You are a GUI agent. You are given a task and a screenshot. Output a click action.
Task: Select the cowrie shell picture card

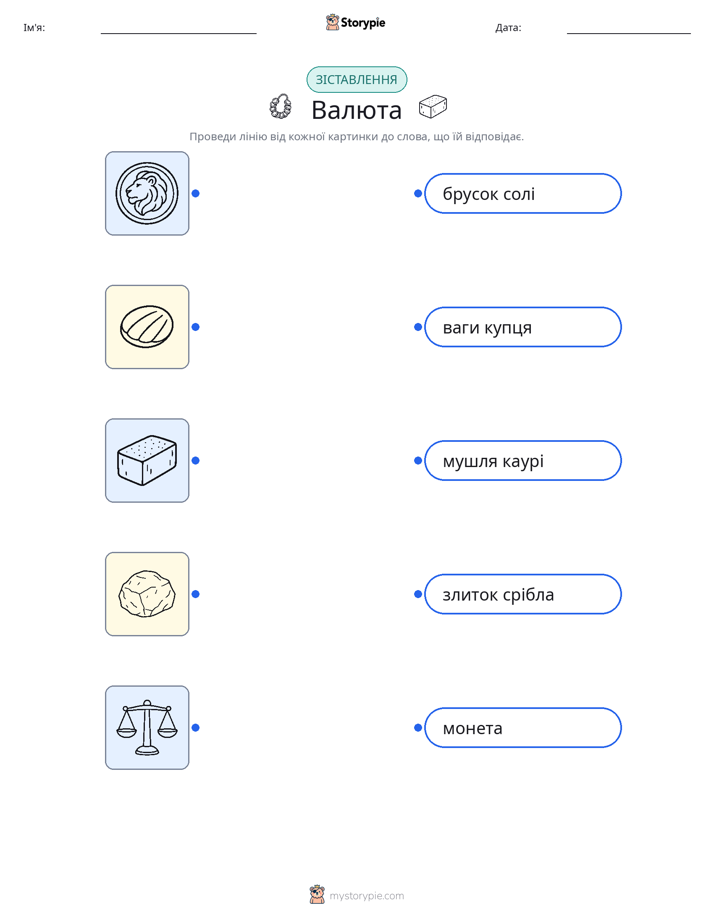[x=147, y=327]
